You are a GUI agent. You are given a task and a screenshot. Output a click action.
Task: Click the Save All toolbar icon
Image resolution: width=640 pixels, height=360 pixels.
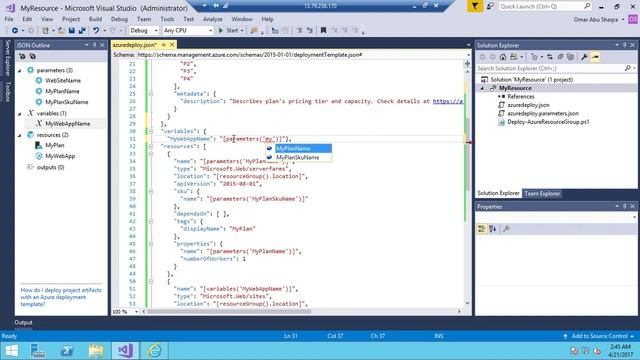click(82, 31)
